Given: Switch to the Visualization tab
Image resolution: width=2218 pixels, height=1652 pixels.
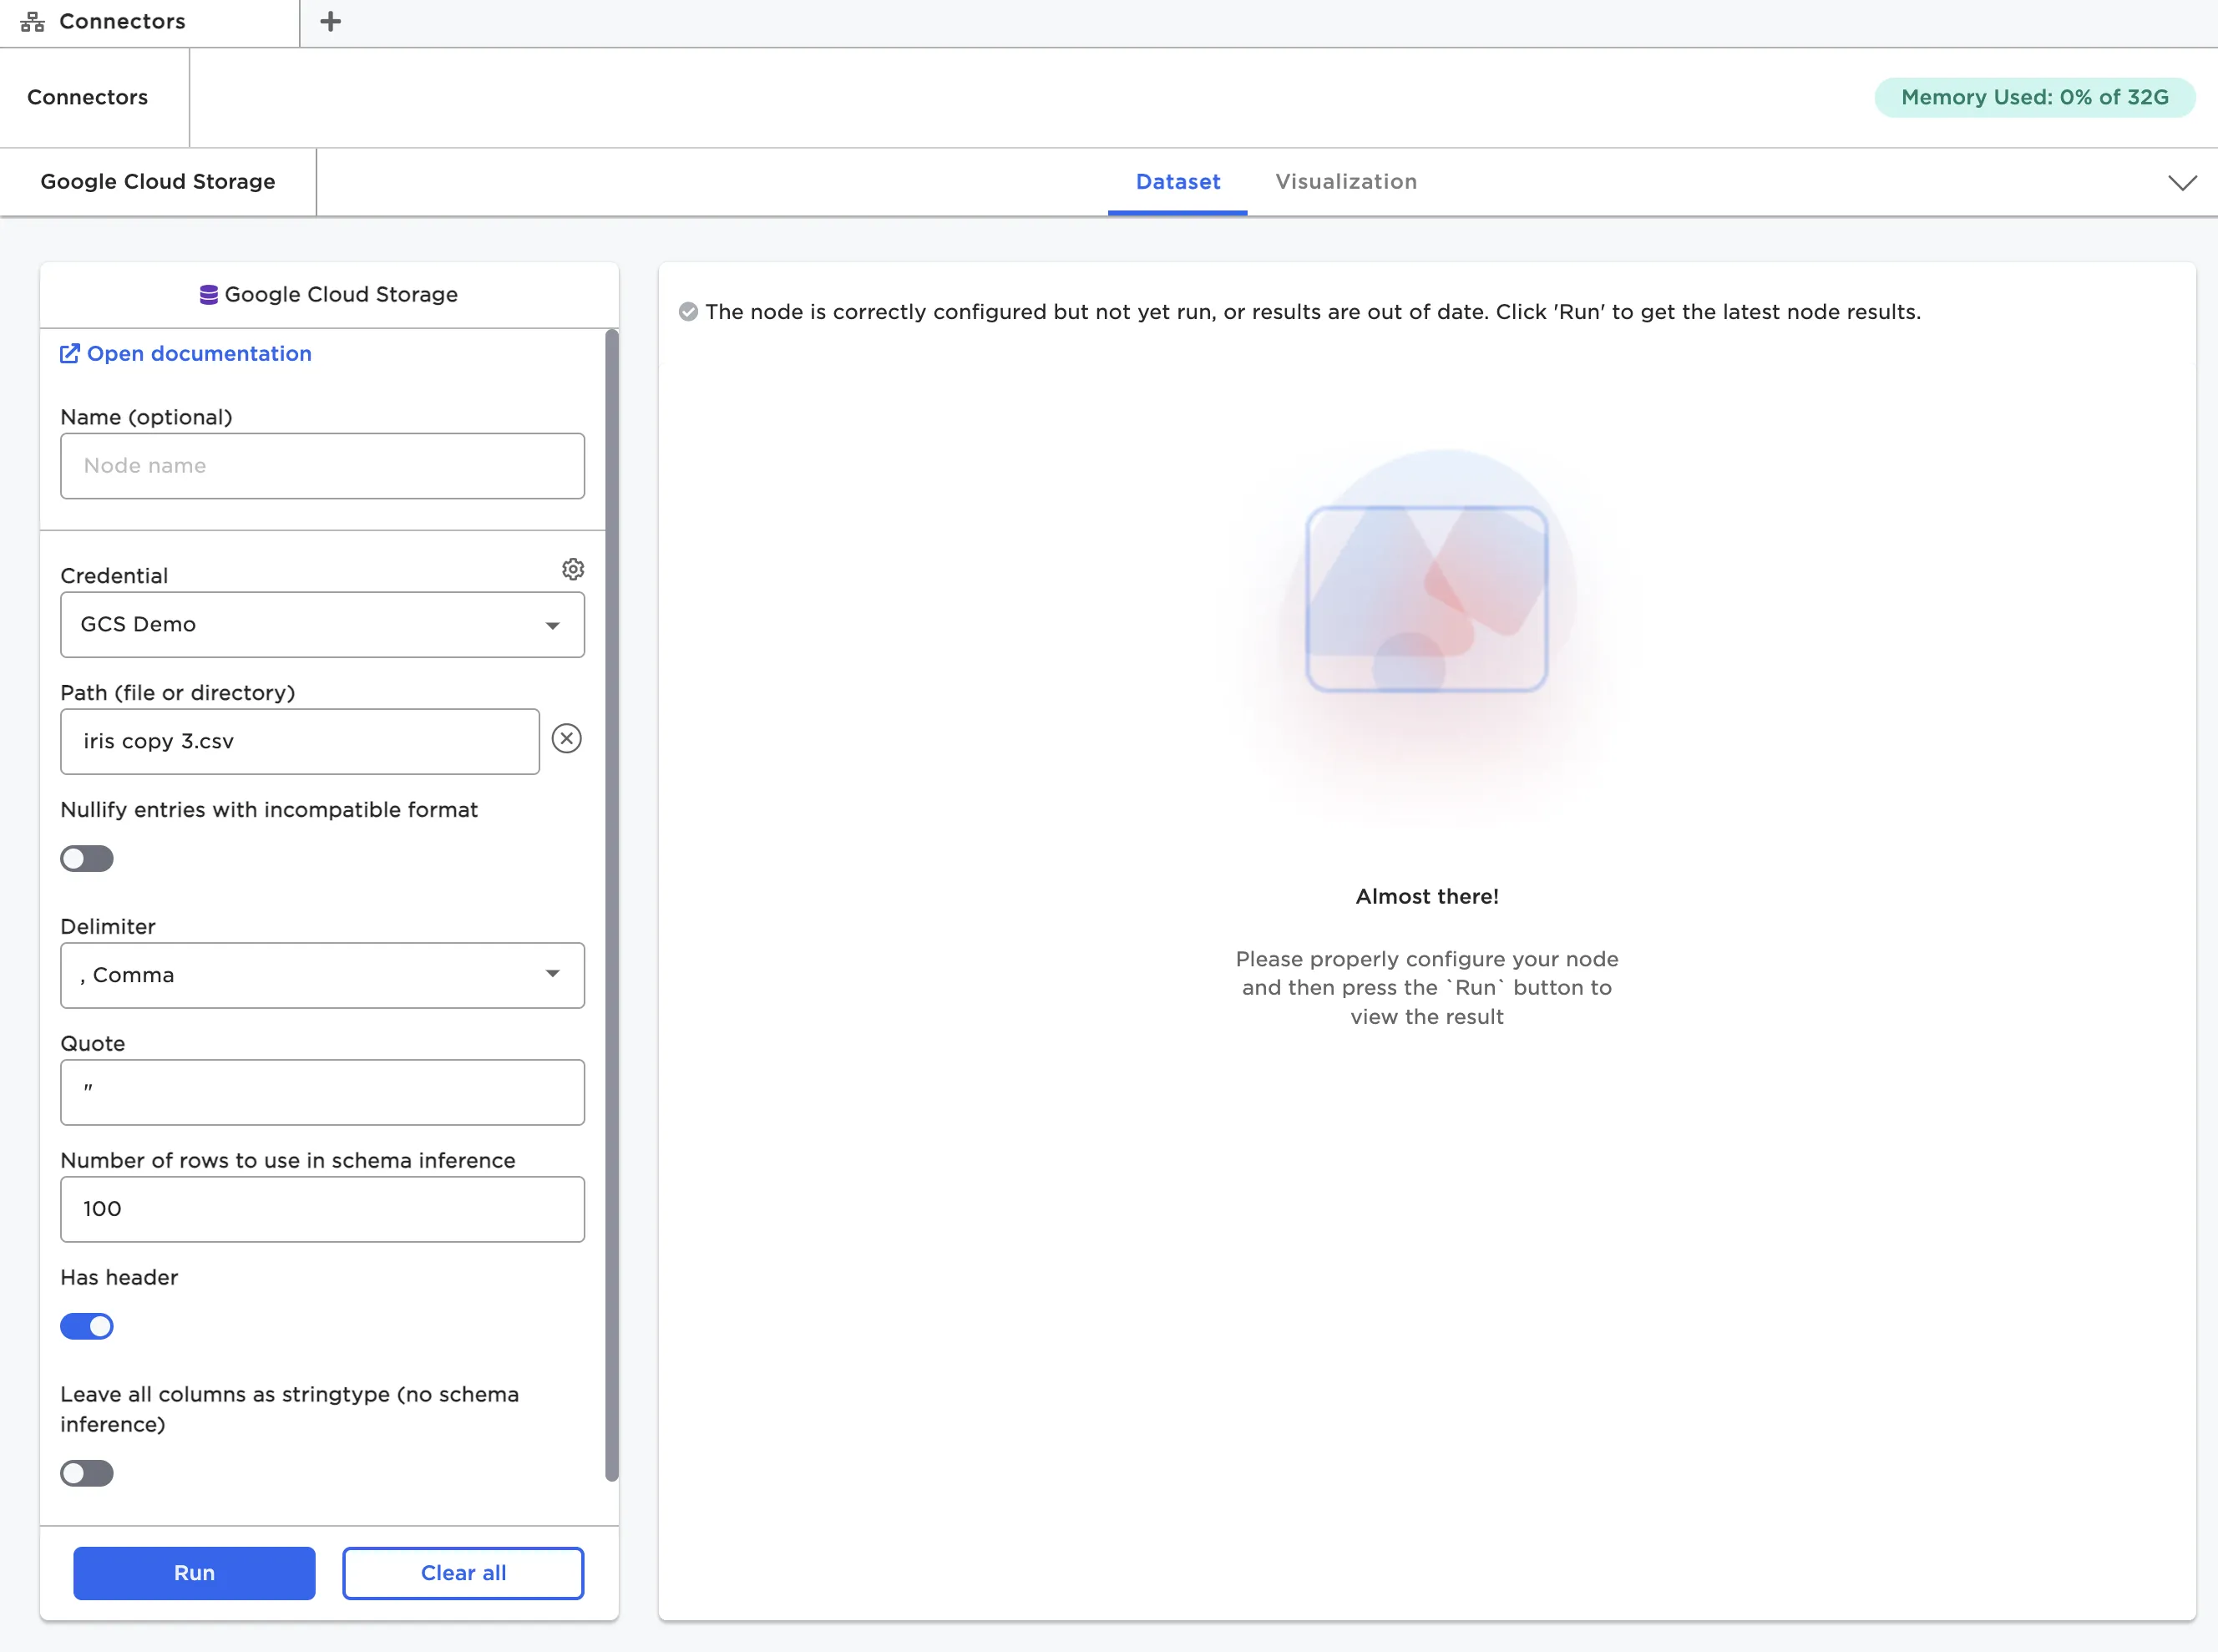Looking at the screenshot, I should (1345, 182).
